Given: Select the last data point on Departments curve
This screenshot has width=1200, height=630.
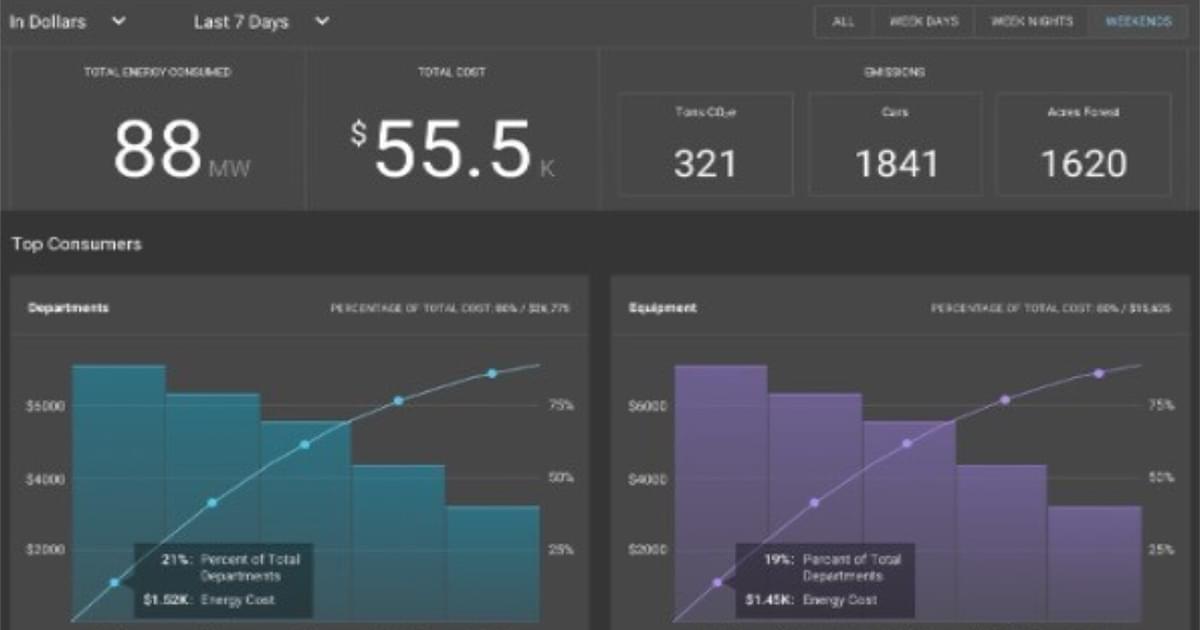Looking at the screenshot, I should [492, 373].
